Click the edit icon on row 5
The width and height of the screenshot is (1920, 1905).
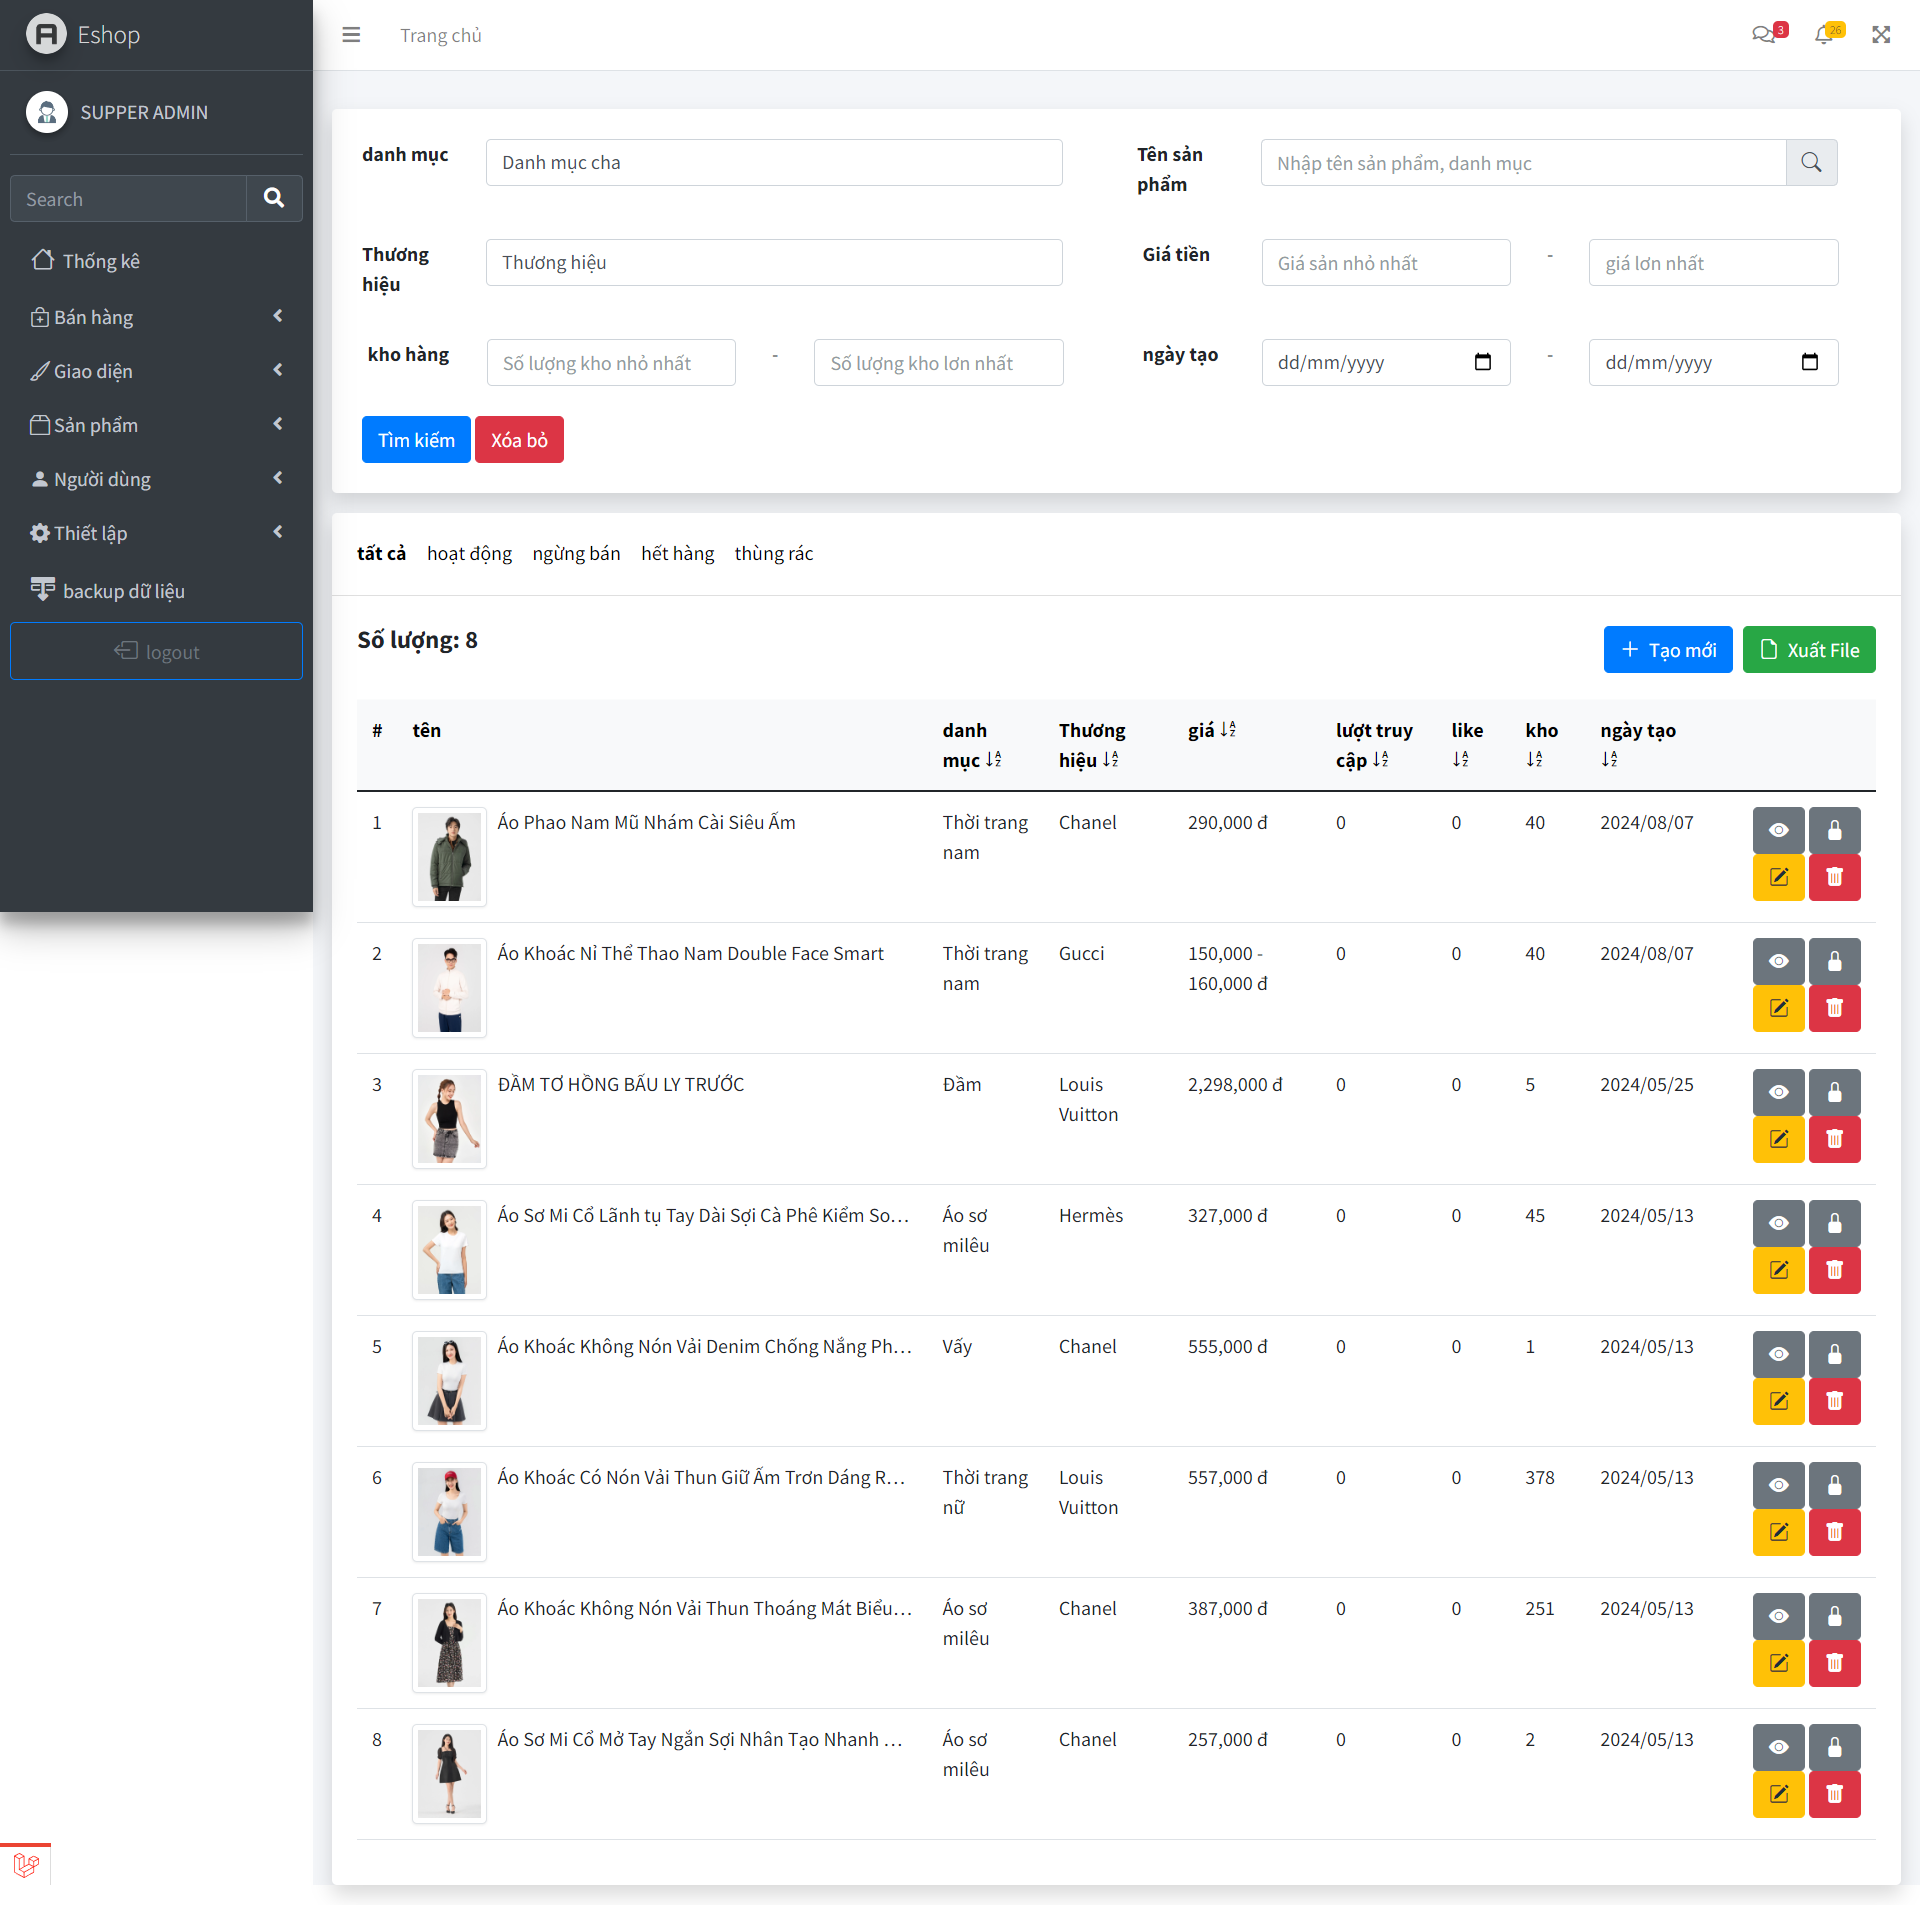tap(1779, 1399)
